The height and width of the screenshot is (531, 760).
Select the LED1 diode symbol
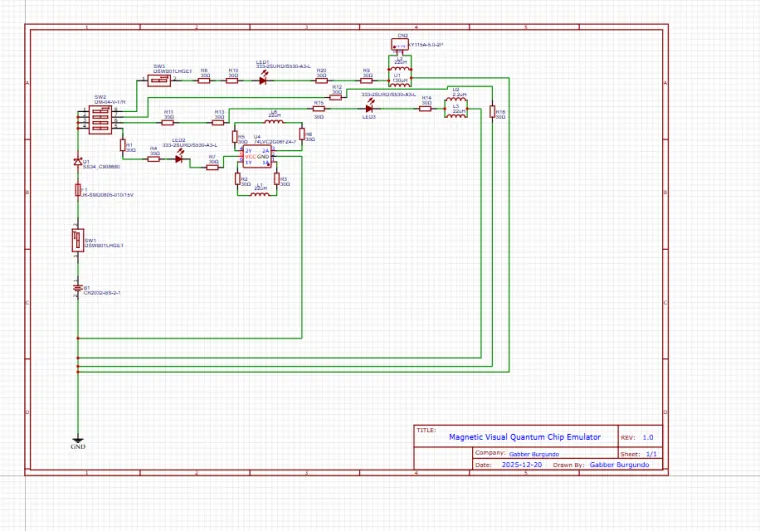pyautogui.click(x=264, y=79)
